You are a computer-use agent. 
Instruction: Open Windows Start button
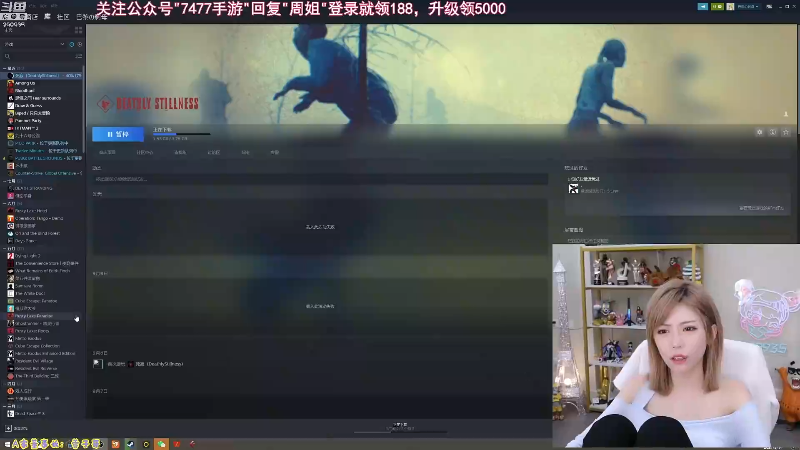click(7, 444)
